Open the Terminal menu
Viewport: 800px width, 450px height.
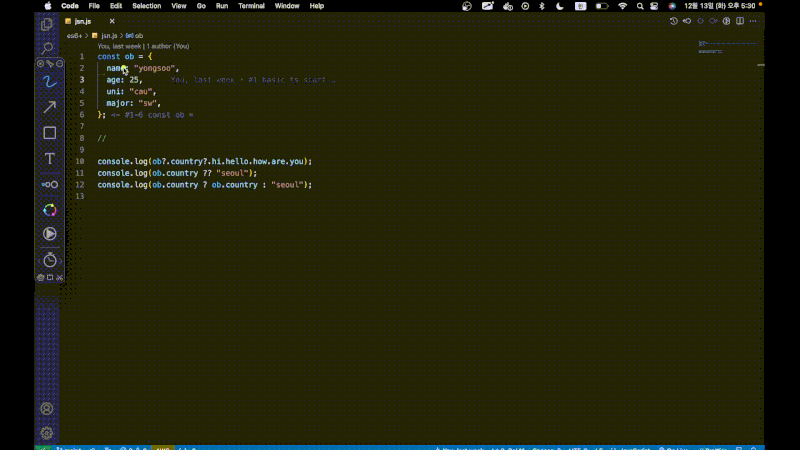pos(252,6)
